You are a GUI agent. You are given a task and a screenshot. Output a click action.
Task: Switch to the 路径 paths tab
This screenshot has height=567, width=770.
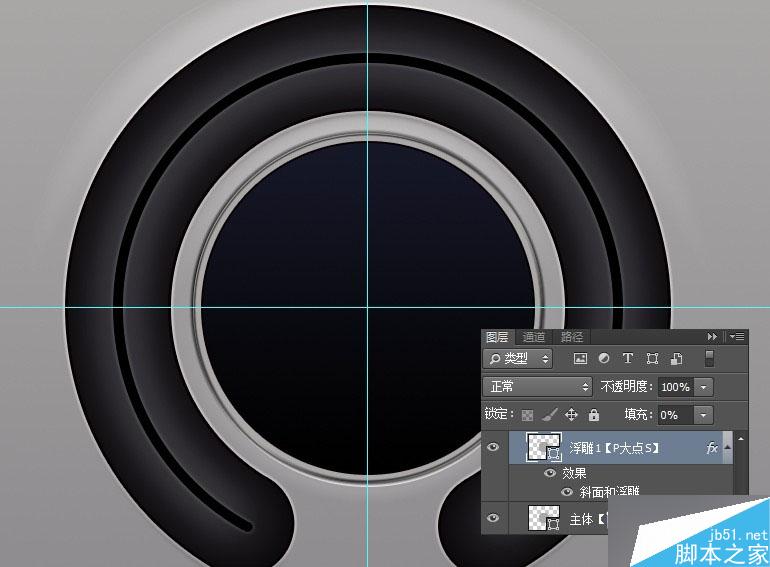(572, 337)
